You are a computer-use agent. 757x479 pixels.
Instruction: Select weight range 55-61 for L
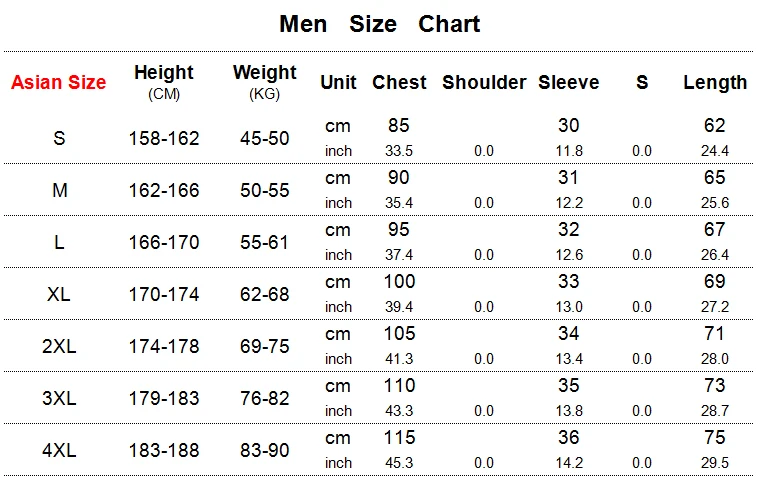(x=264, y=242)
